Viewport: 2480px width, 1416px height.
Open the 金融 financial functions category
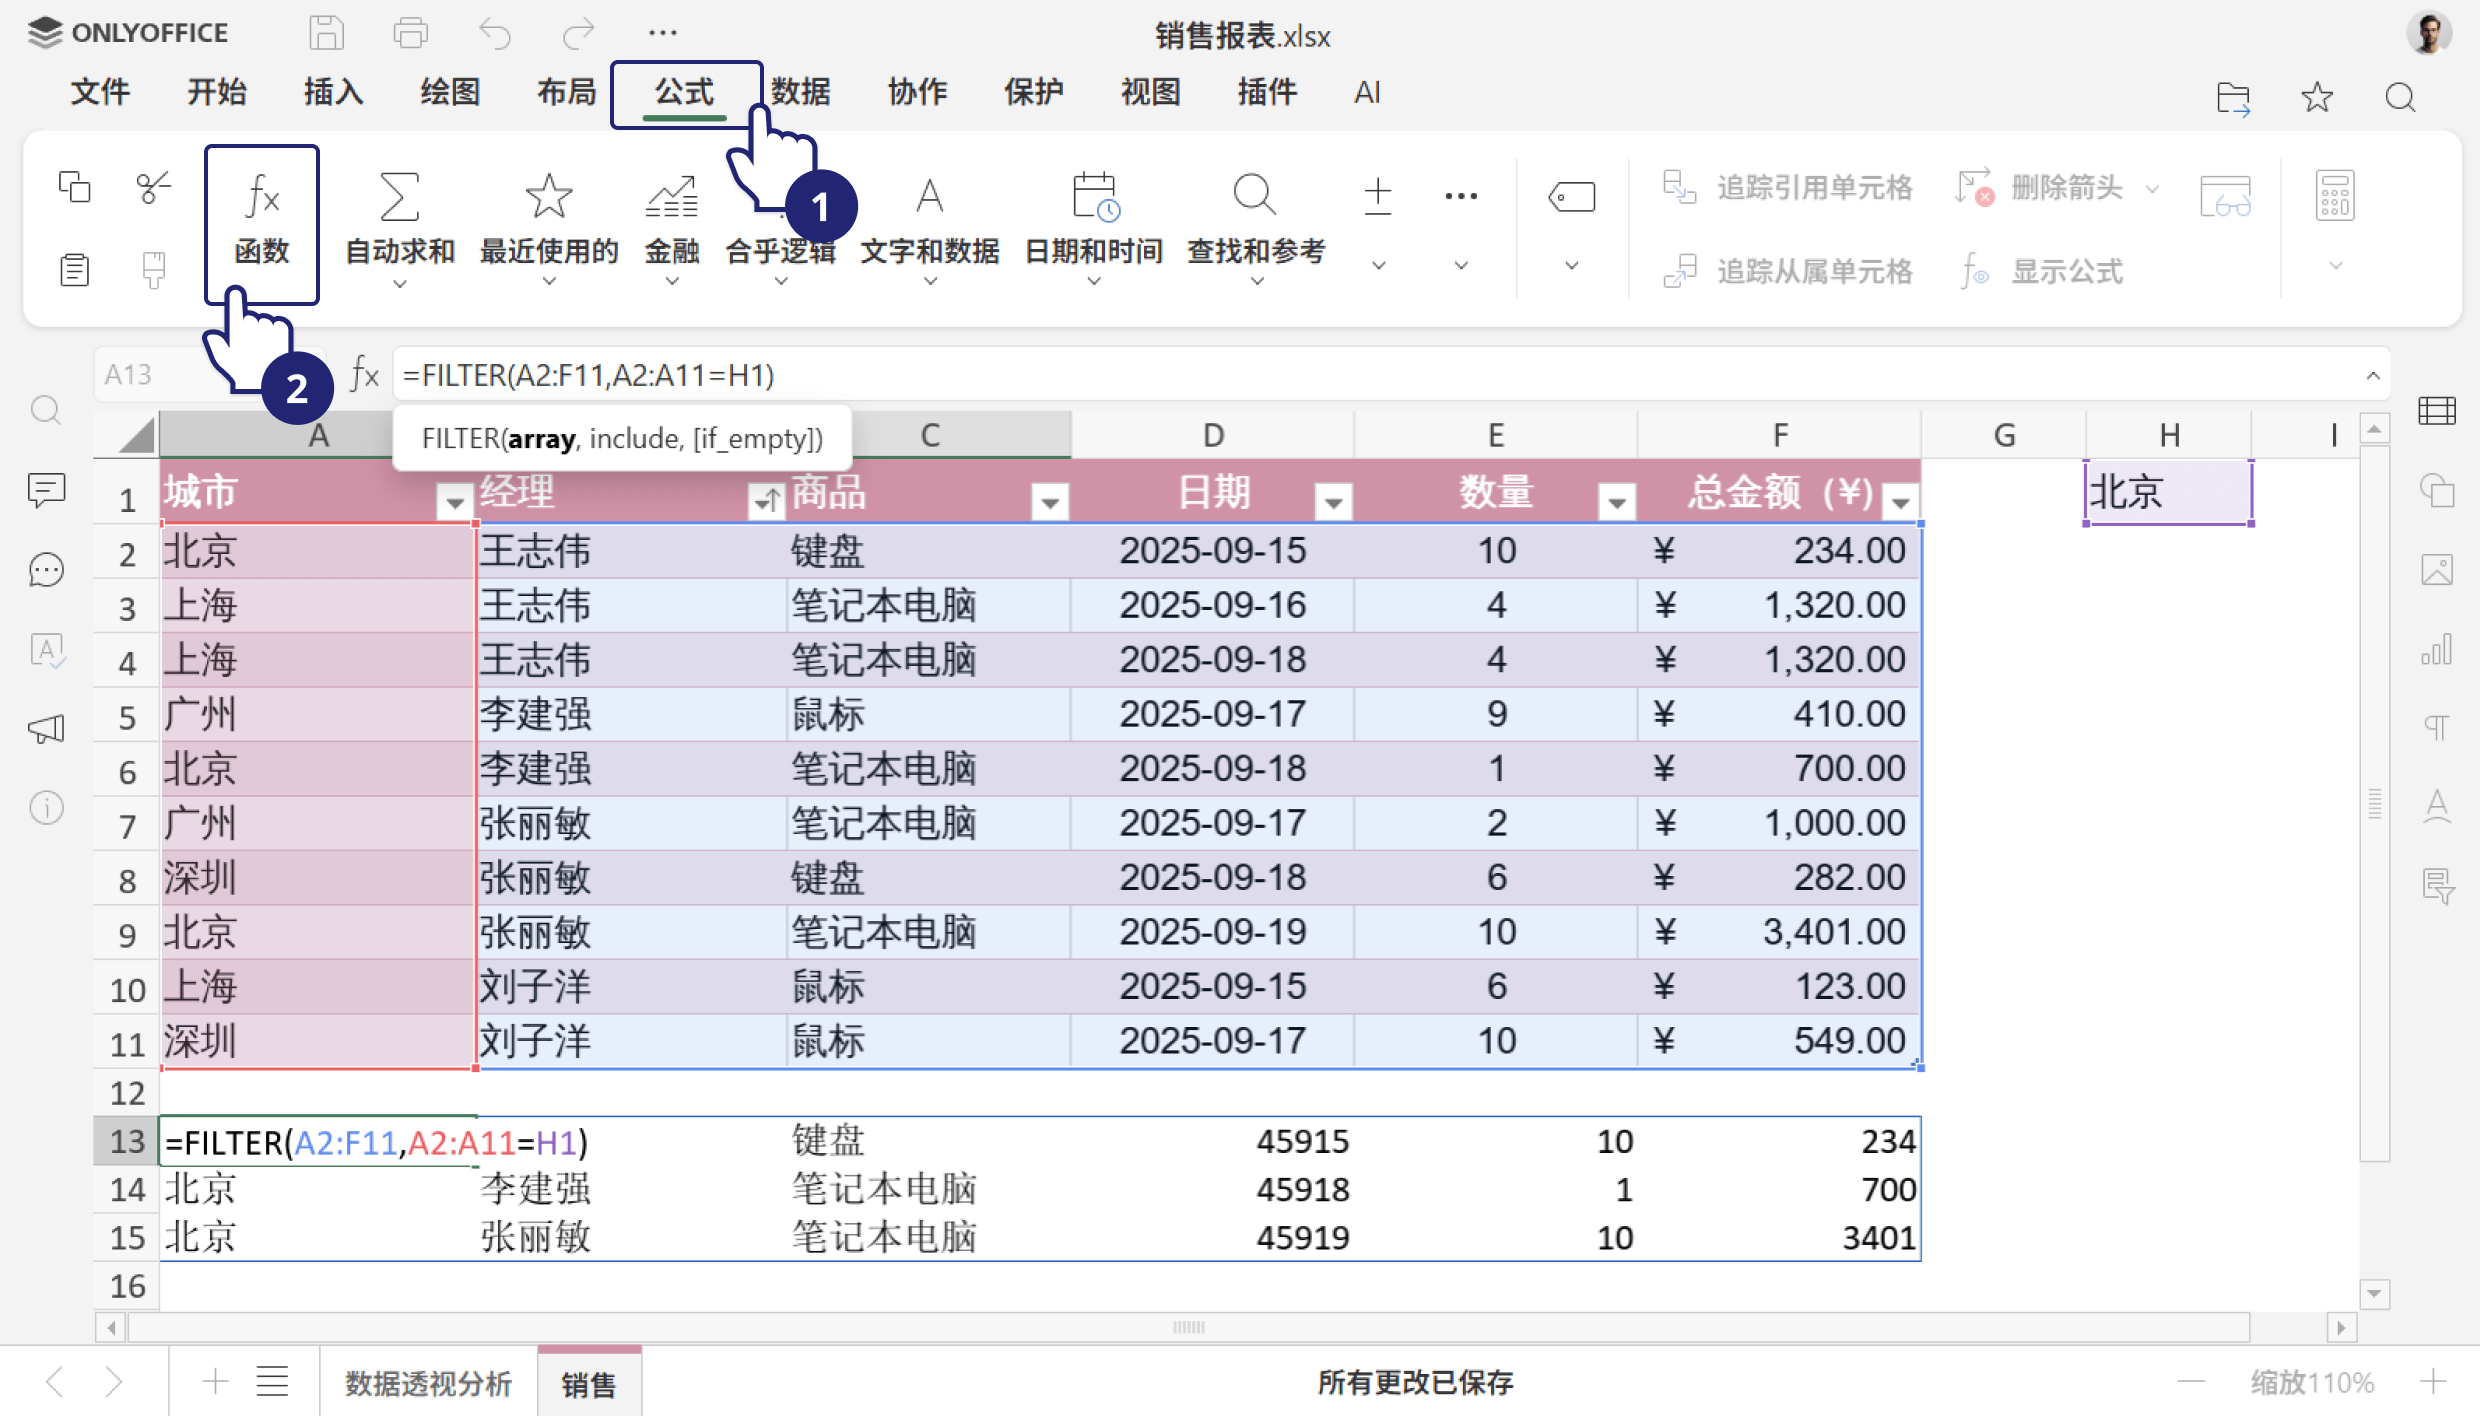[671, 224]
